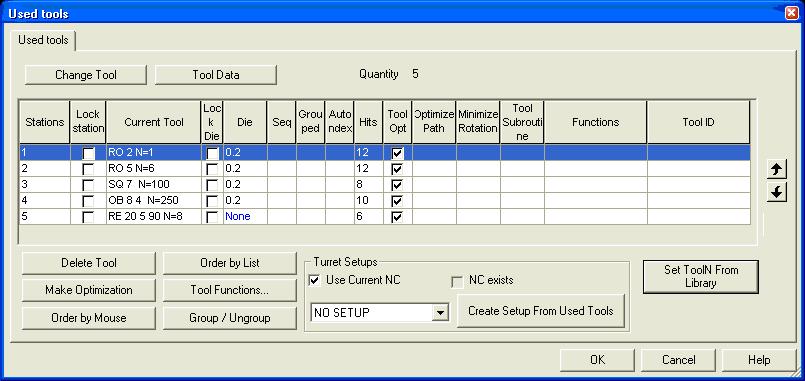
Task: Click Create Setup From Used Tools
Action: pyautogui.click(x=541, y=311)
